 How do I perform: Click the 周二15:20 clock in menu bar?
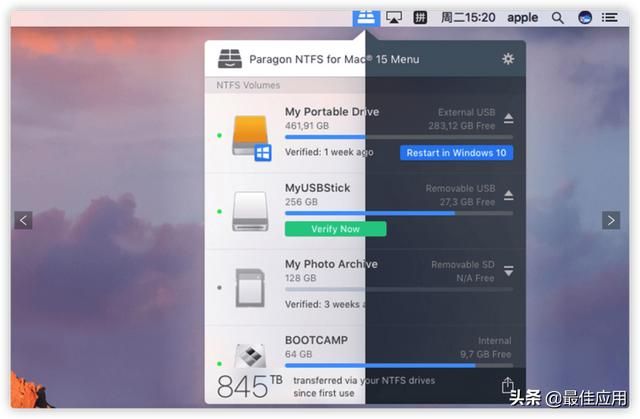pos(468,18)
